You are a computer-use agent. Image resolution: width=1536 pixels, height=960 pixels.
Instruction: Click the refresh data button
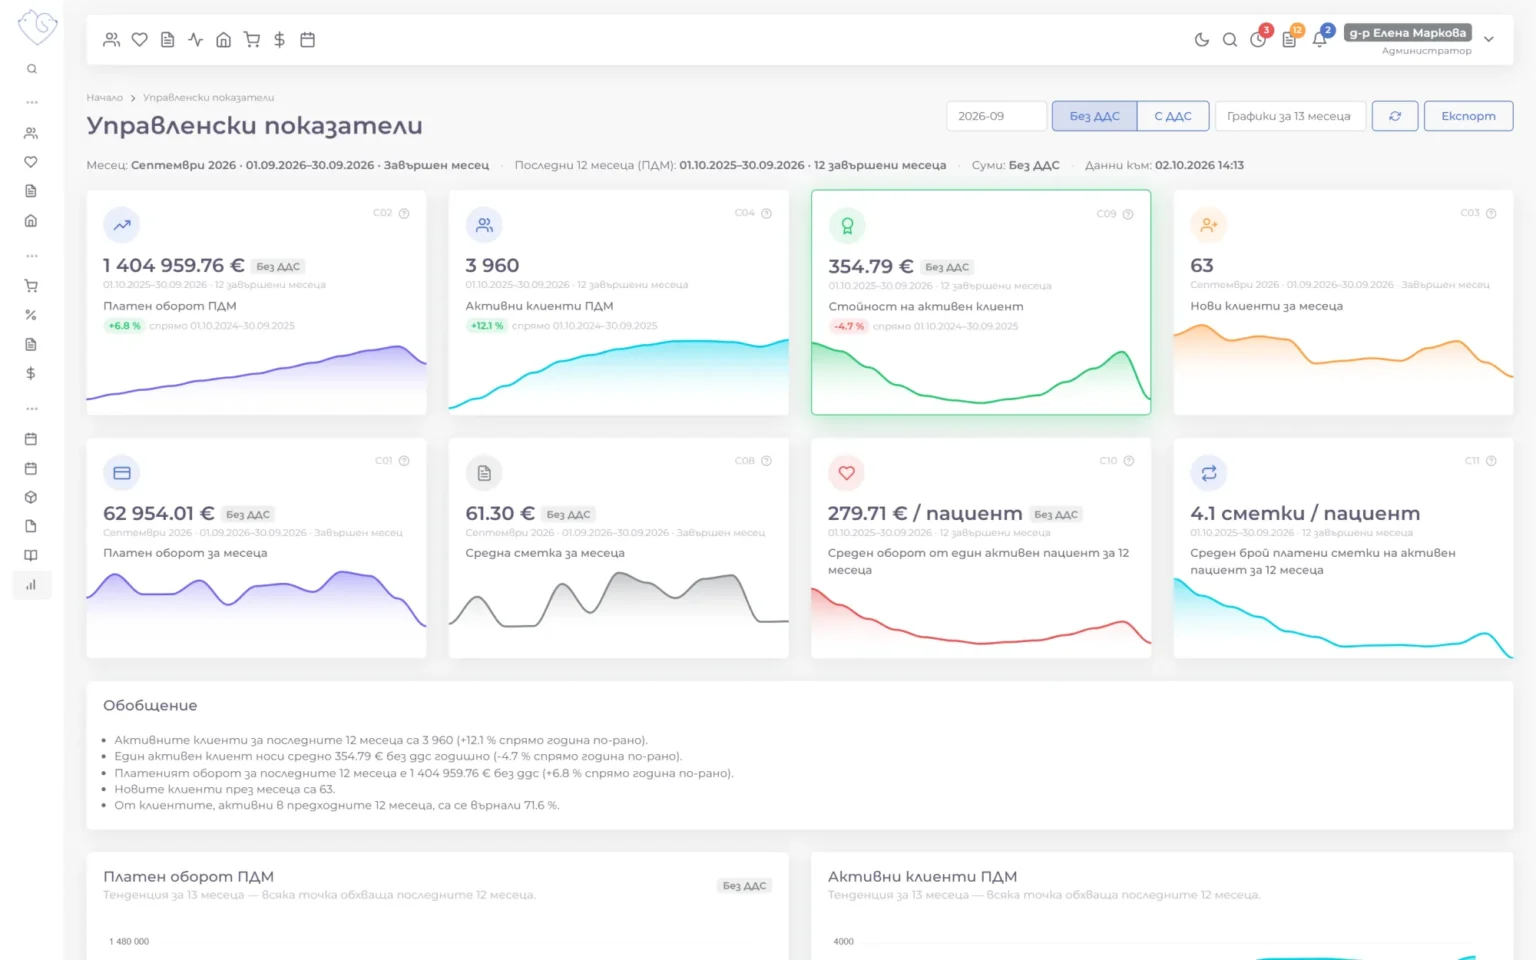pyautogui.click(x=1395, y=116)
